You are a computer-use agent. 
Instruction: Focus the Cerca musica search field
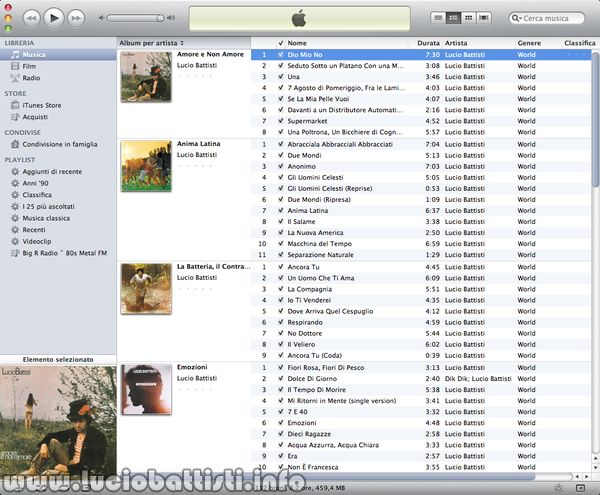pos(547,18)
